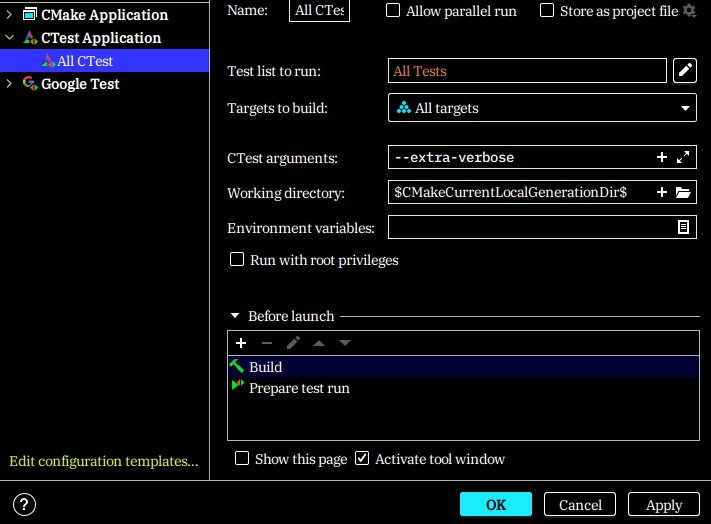Screen dimensions: 711x524
Task: Open the Targets to build dropdown
Action: click(541, 108)
